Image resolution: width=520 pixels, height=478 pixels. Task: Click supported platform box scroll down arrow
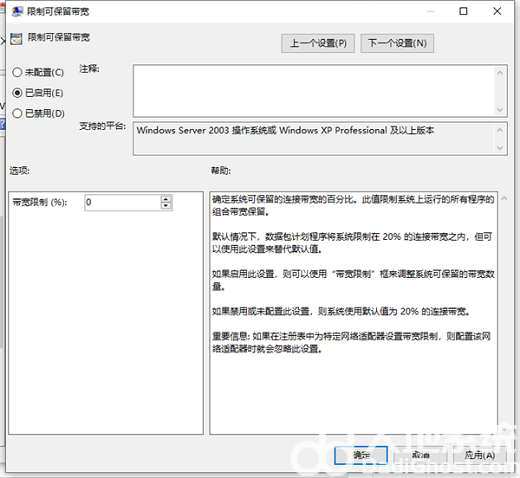[500, 148]
